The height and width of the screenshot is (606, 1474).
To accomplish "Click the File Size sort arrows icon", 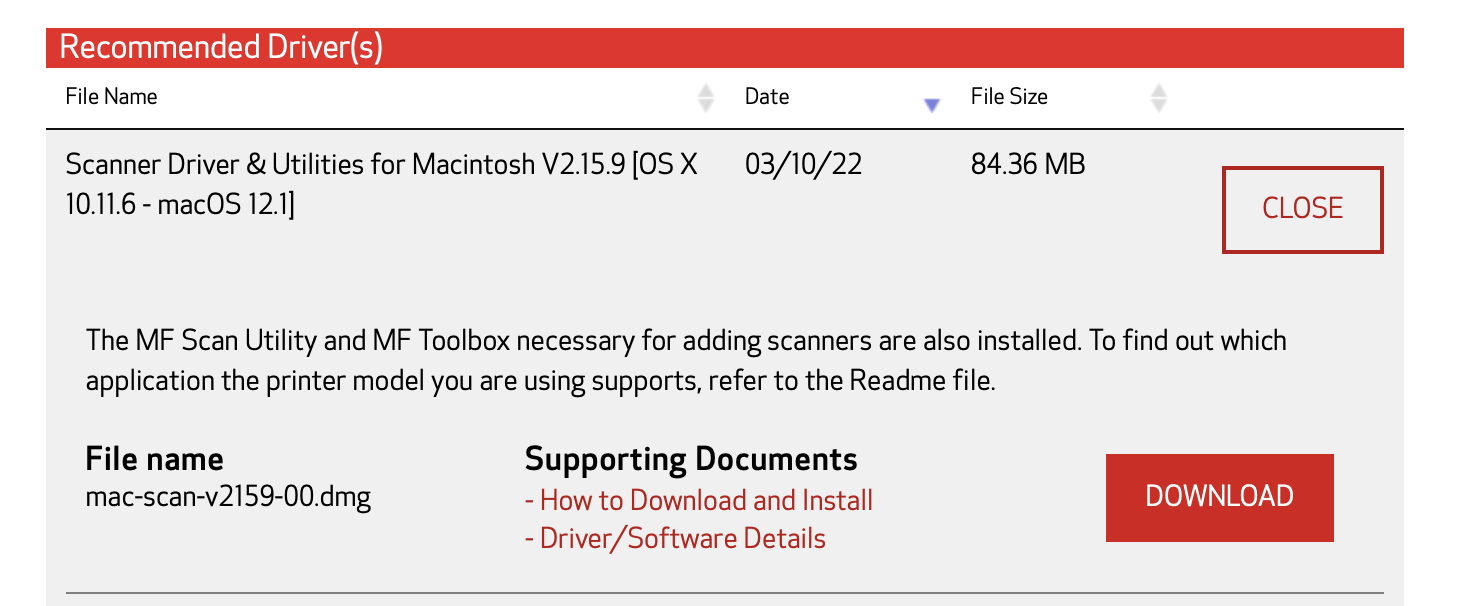I will (1158, 97).
